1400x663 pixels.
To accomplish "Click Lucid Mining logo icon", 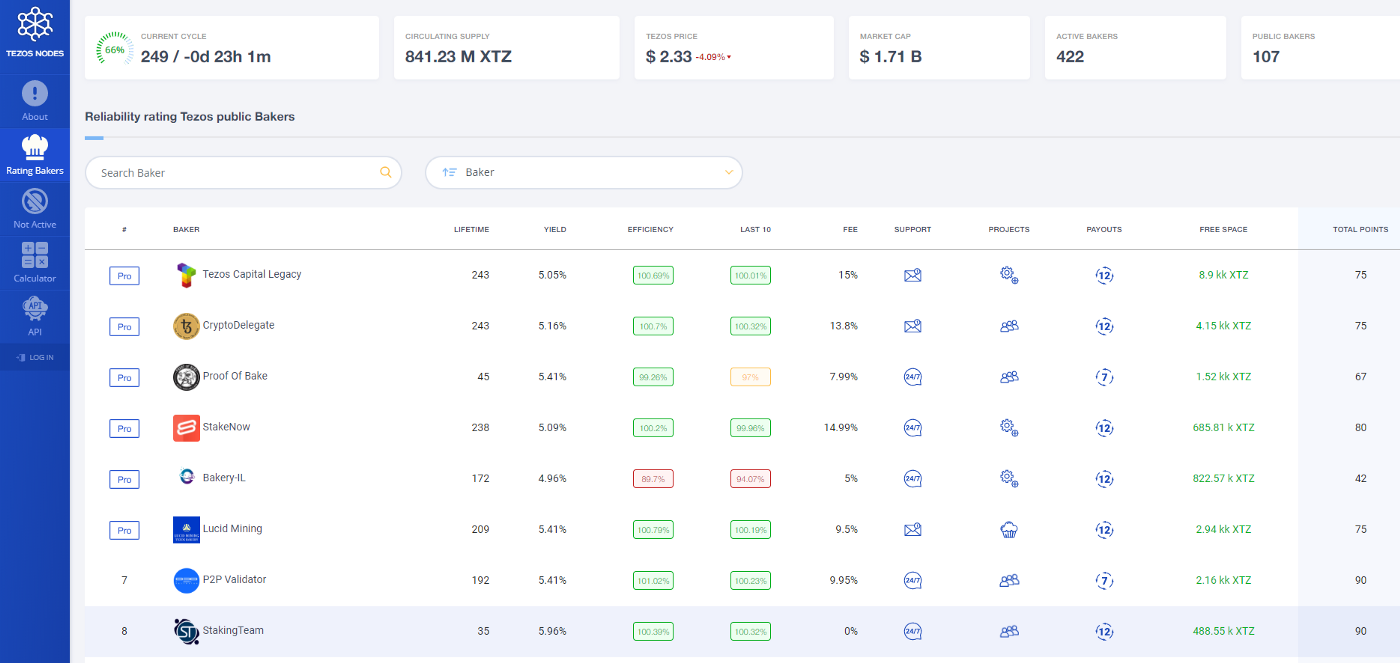I will tap(186, 530).
